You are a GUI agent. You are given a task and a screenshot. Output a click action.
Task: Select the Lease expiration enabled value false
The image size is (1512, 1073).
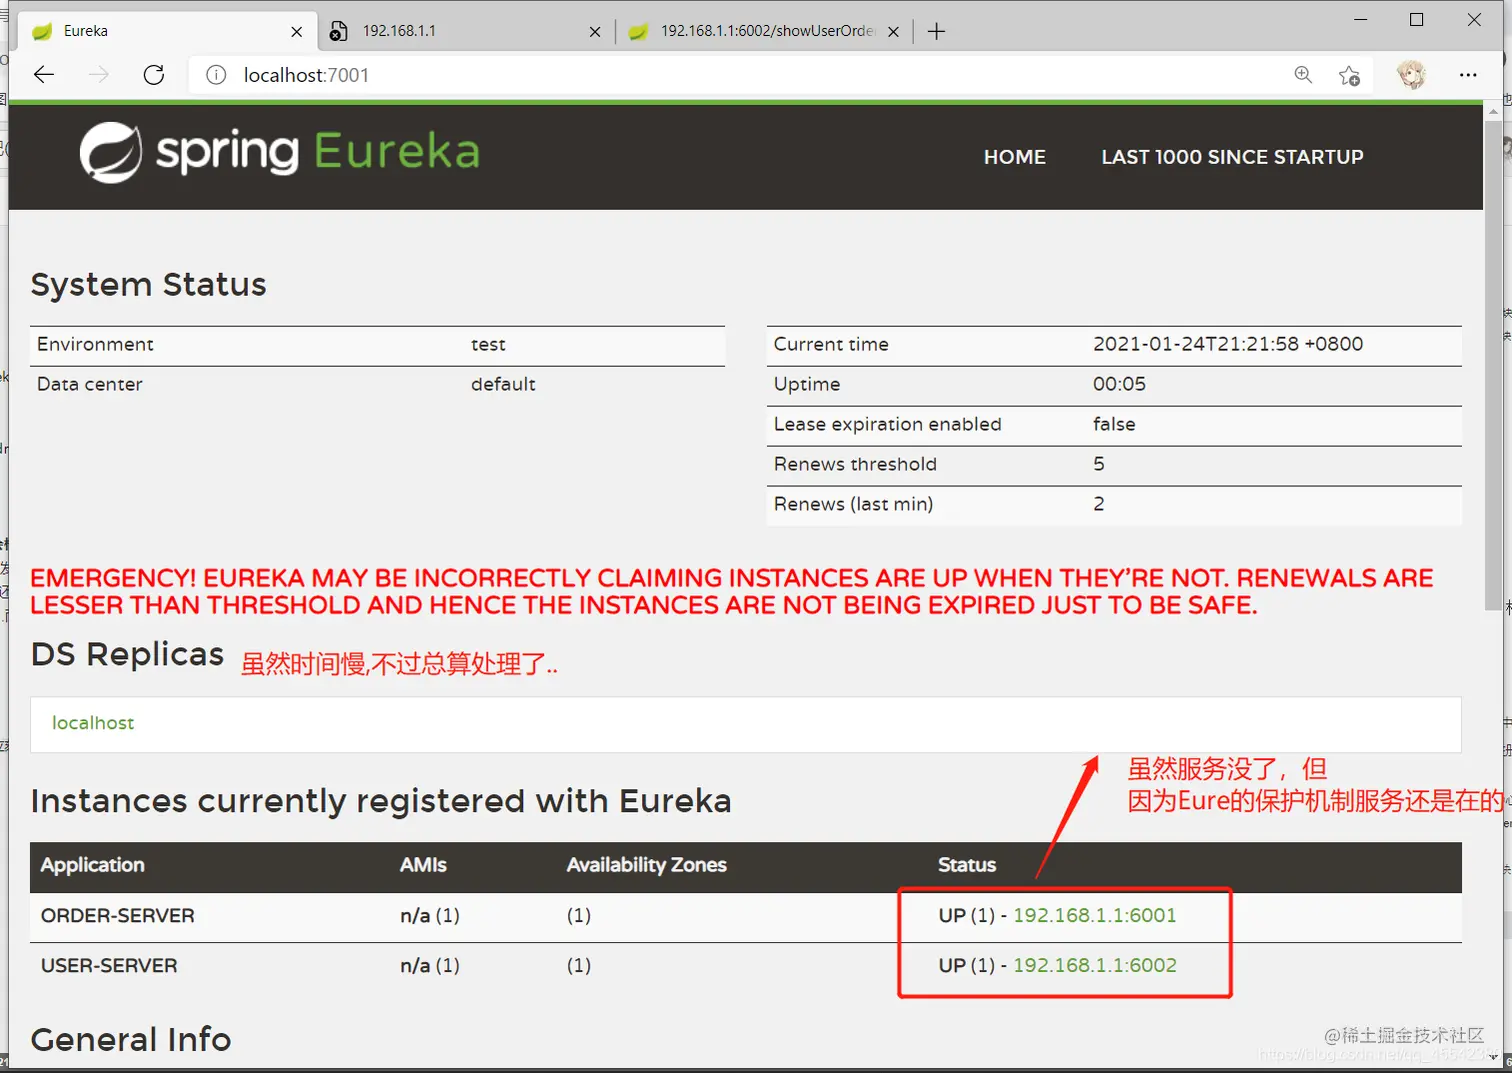1114,424
